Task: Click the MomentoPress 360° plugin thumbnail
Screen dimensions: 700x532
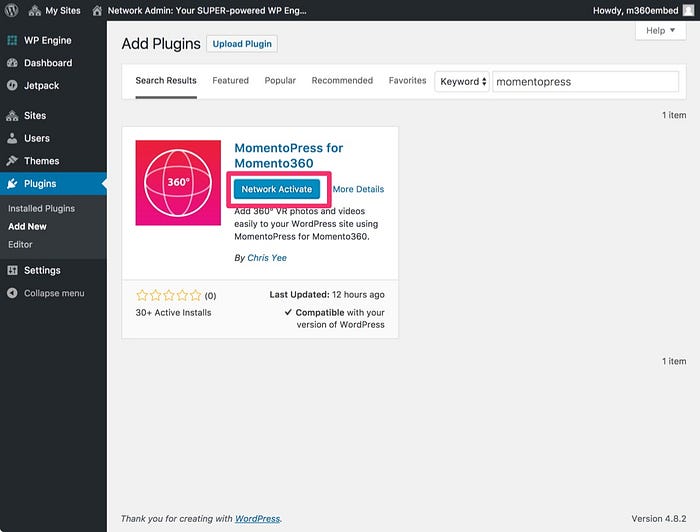Action: coord(178,183)
